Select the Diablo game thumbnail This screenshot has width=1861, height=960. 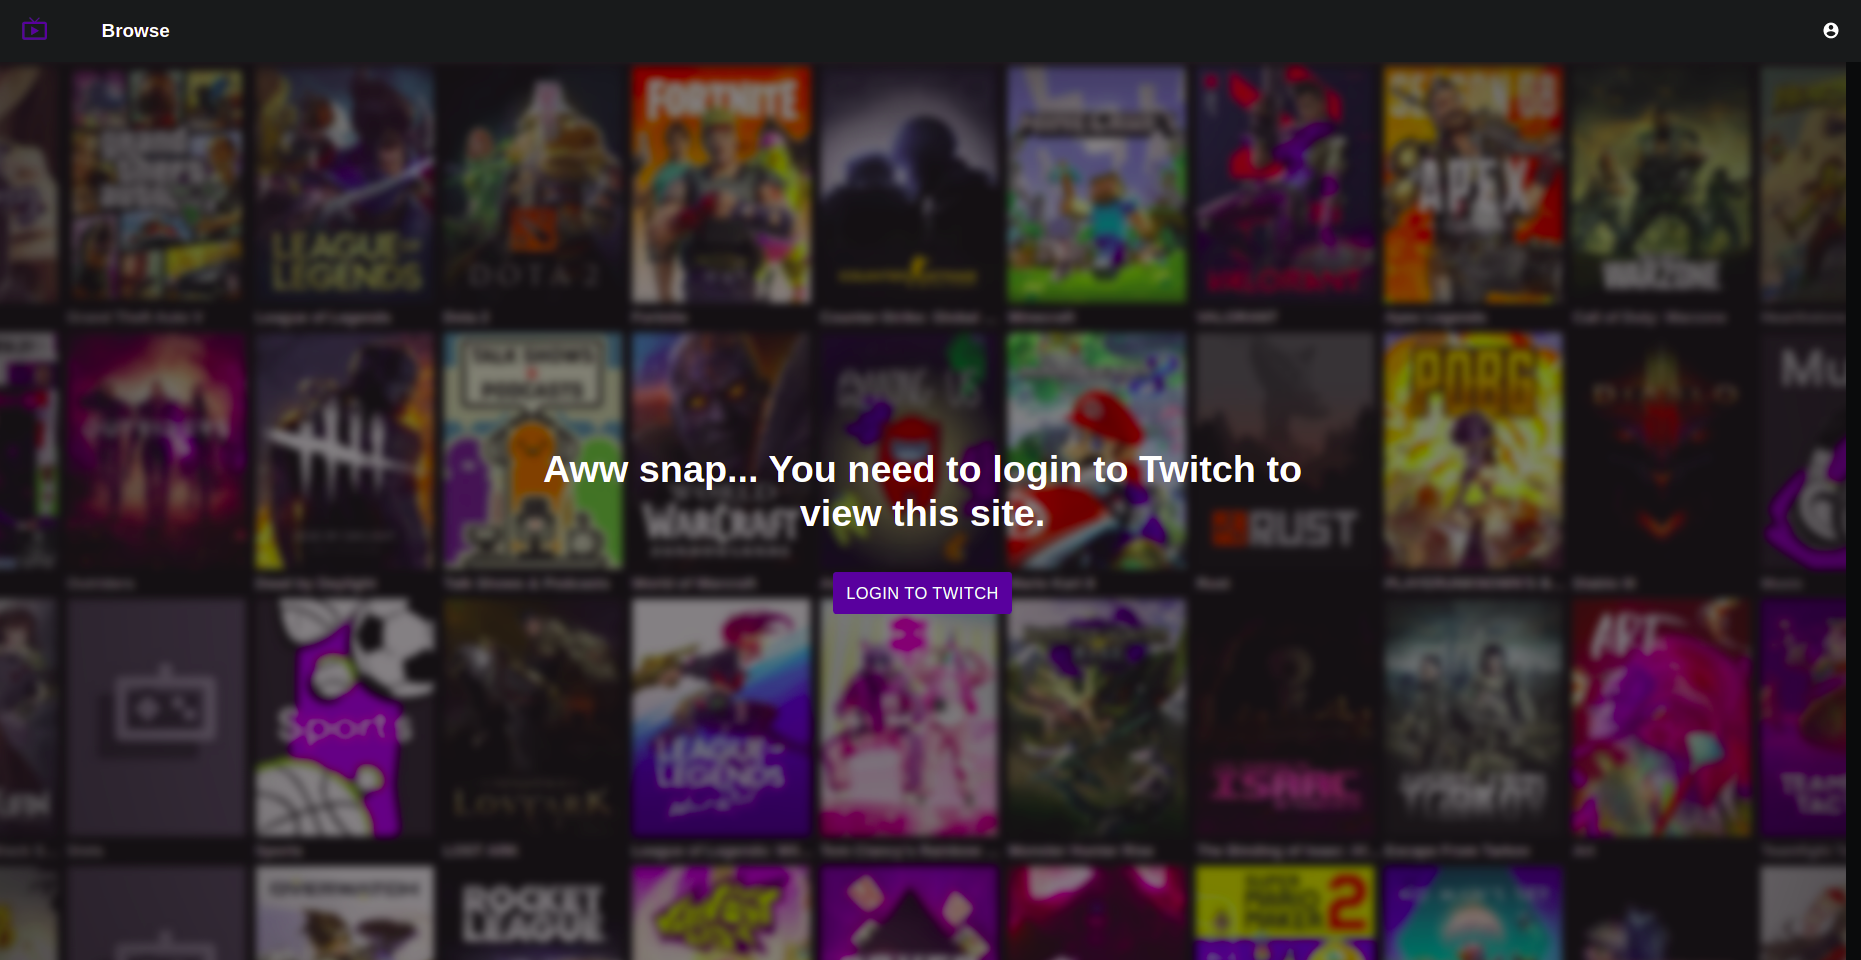(1660, 451)
